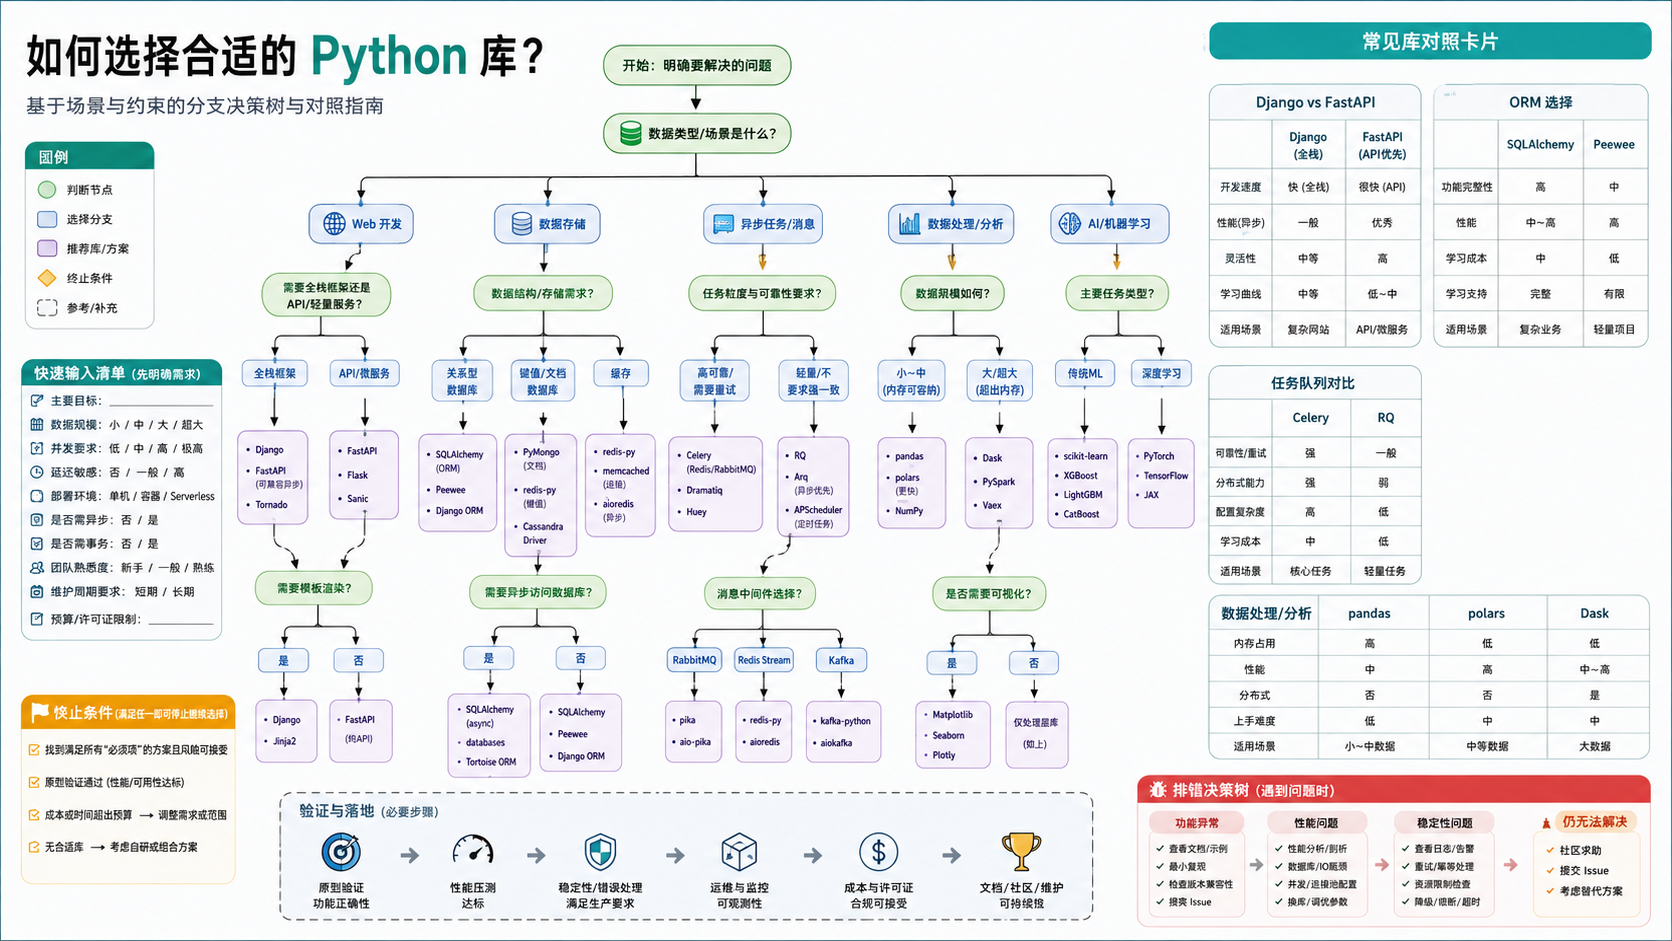This screenshot has height=941, width=1672.
Task: Tick the 无合适库 checkbox
Action: point(34,847)
